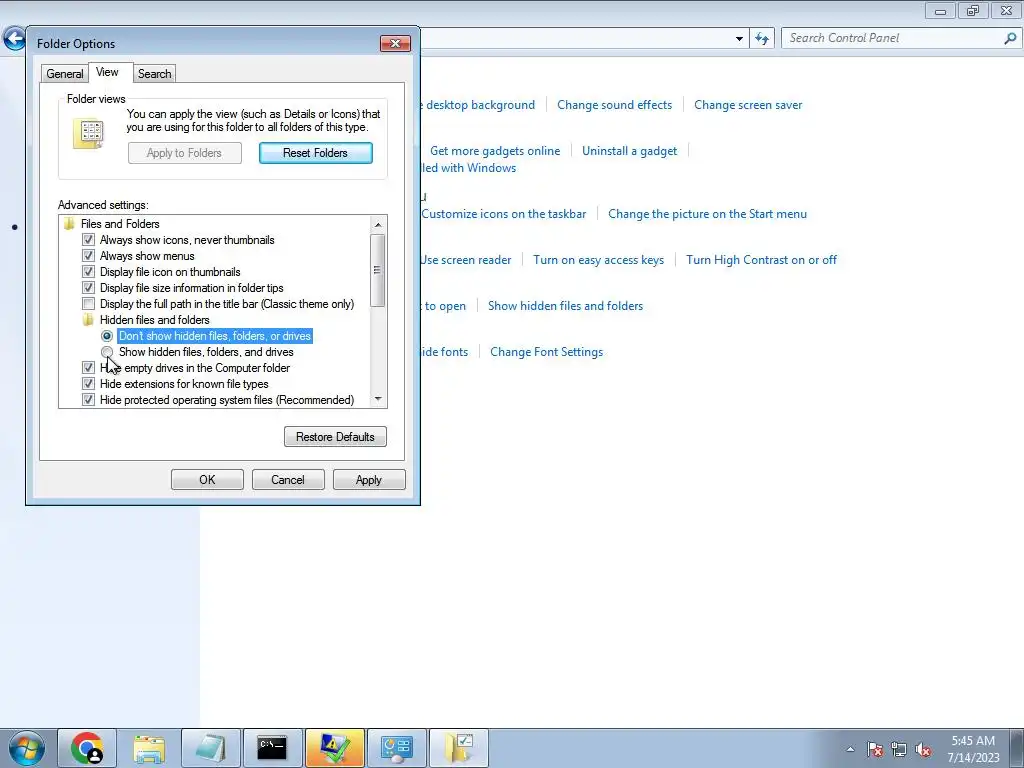Click the Files and Folders folder icon
This screenshot has height=768, width=1024.
(69, 224)
